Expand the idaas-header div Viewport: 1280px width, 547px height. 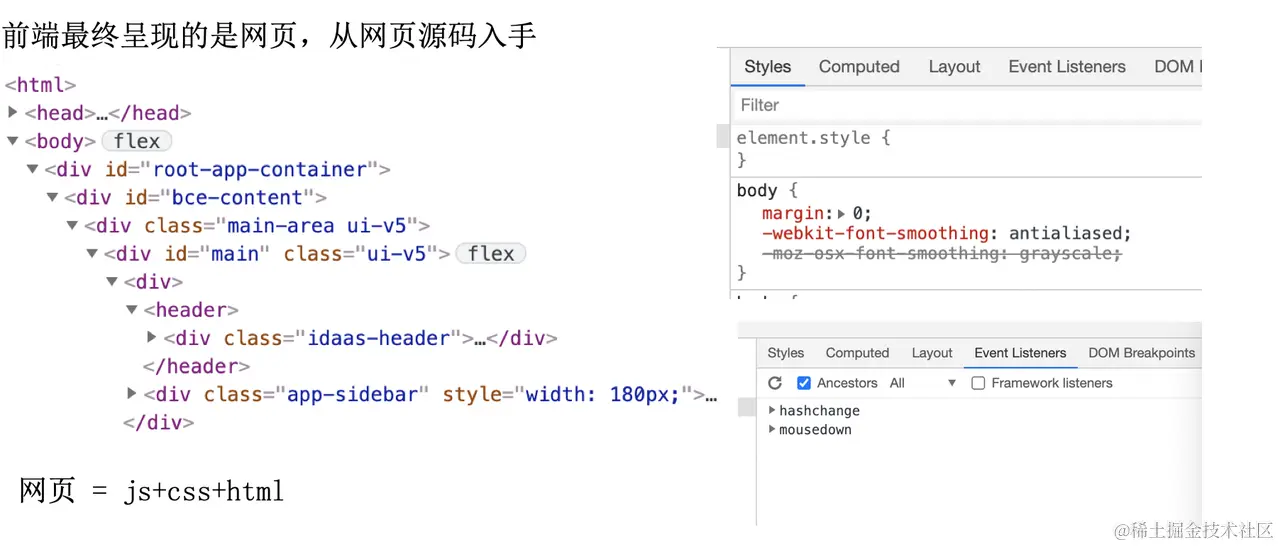click(x=152, y=337)
